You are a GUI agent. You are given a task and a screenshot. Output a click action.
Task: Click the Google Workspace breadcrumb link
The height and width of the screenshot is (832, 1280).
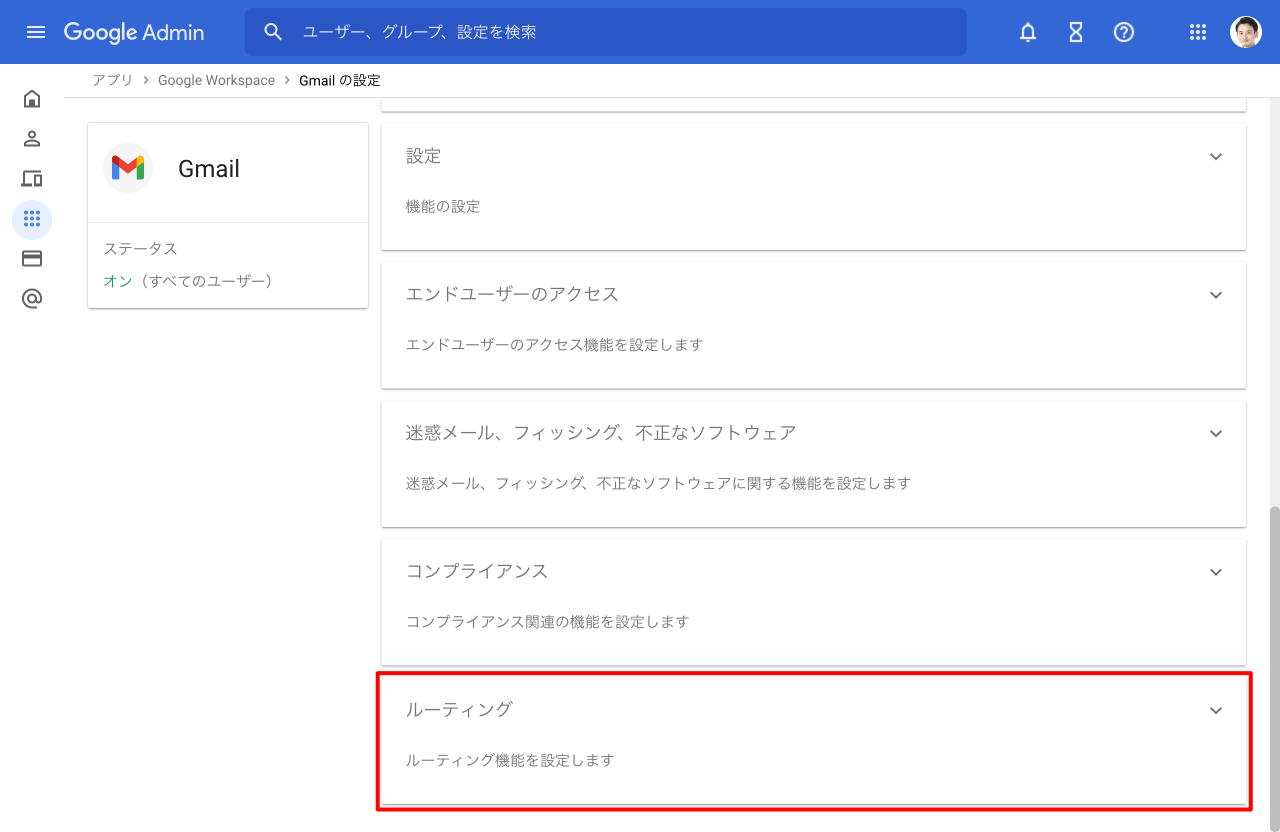[216, 80]
